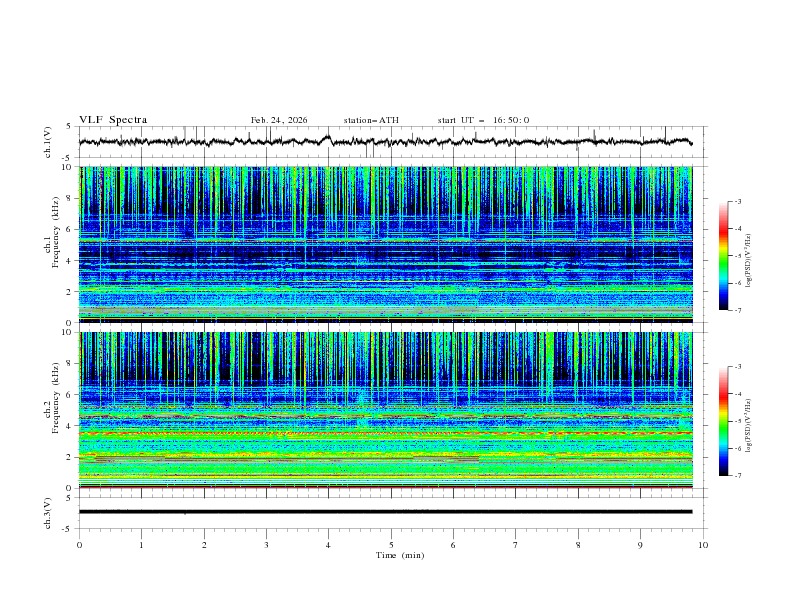The height and width of the screenshot is (612, 792).
Task: Click the 'station=ATH' header label
Action: coord(371,120)
